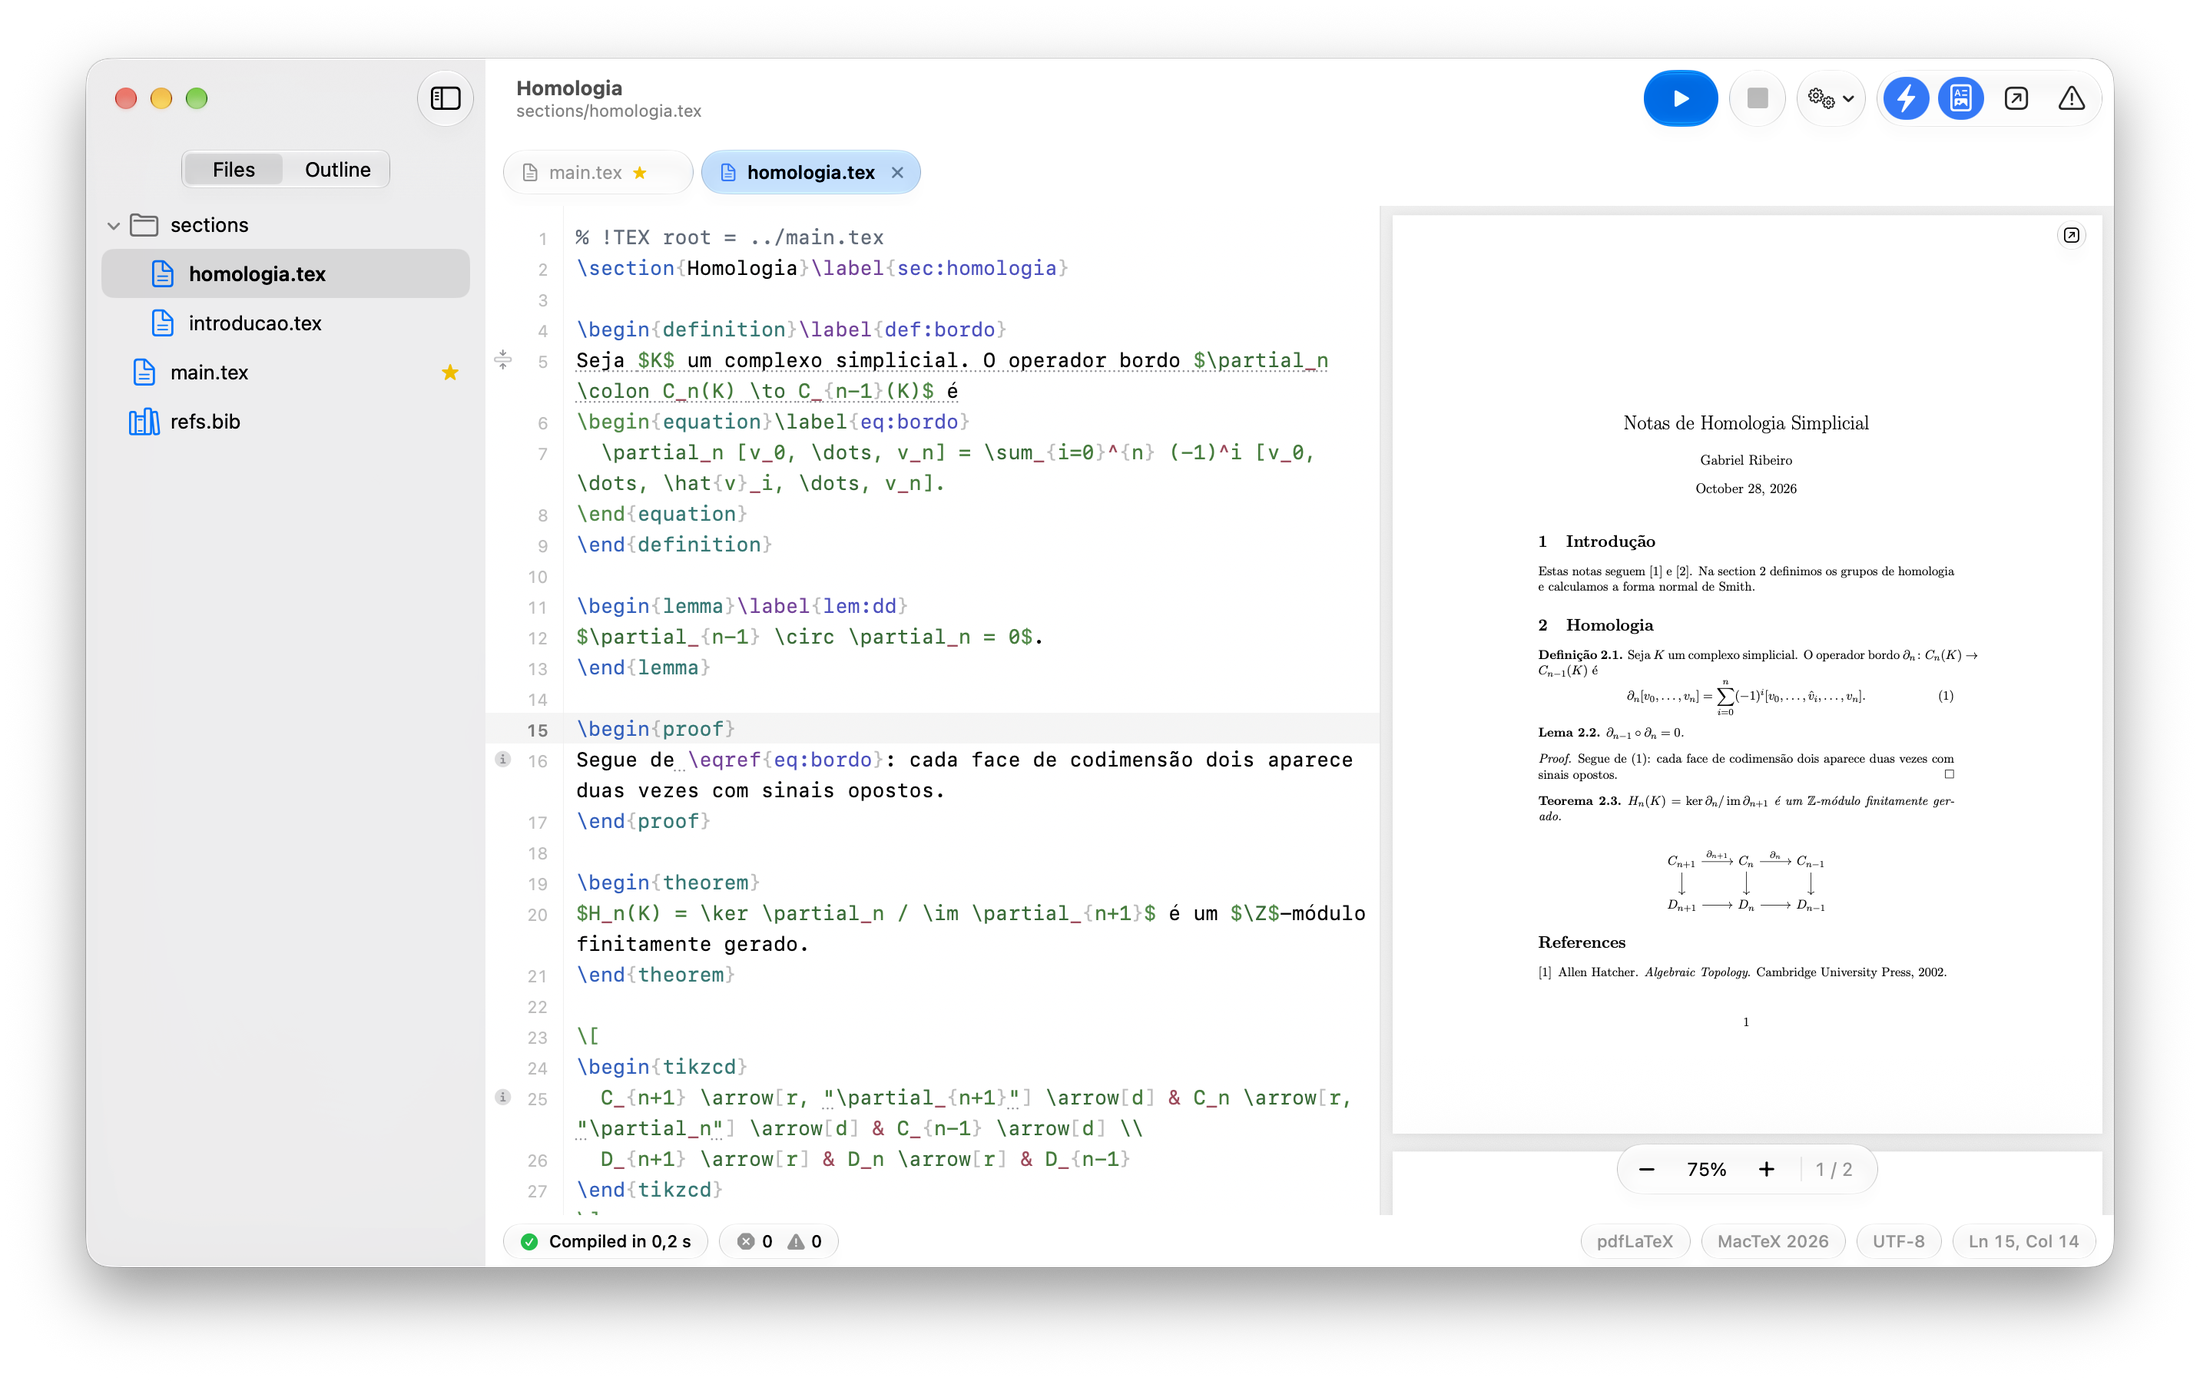The image size is (2200, 1381).
Task: Click the errors and warnings counter
Action: pos(779,1241)
